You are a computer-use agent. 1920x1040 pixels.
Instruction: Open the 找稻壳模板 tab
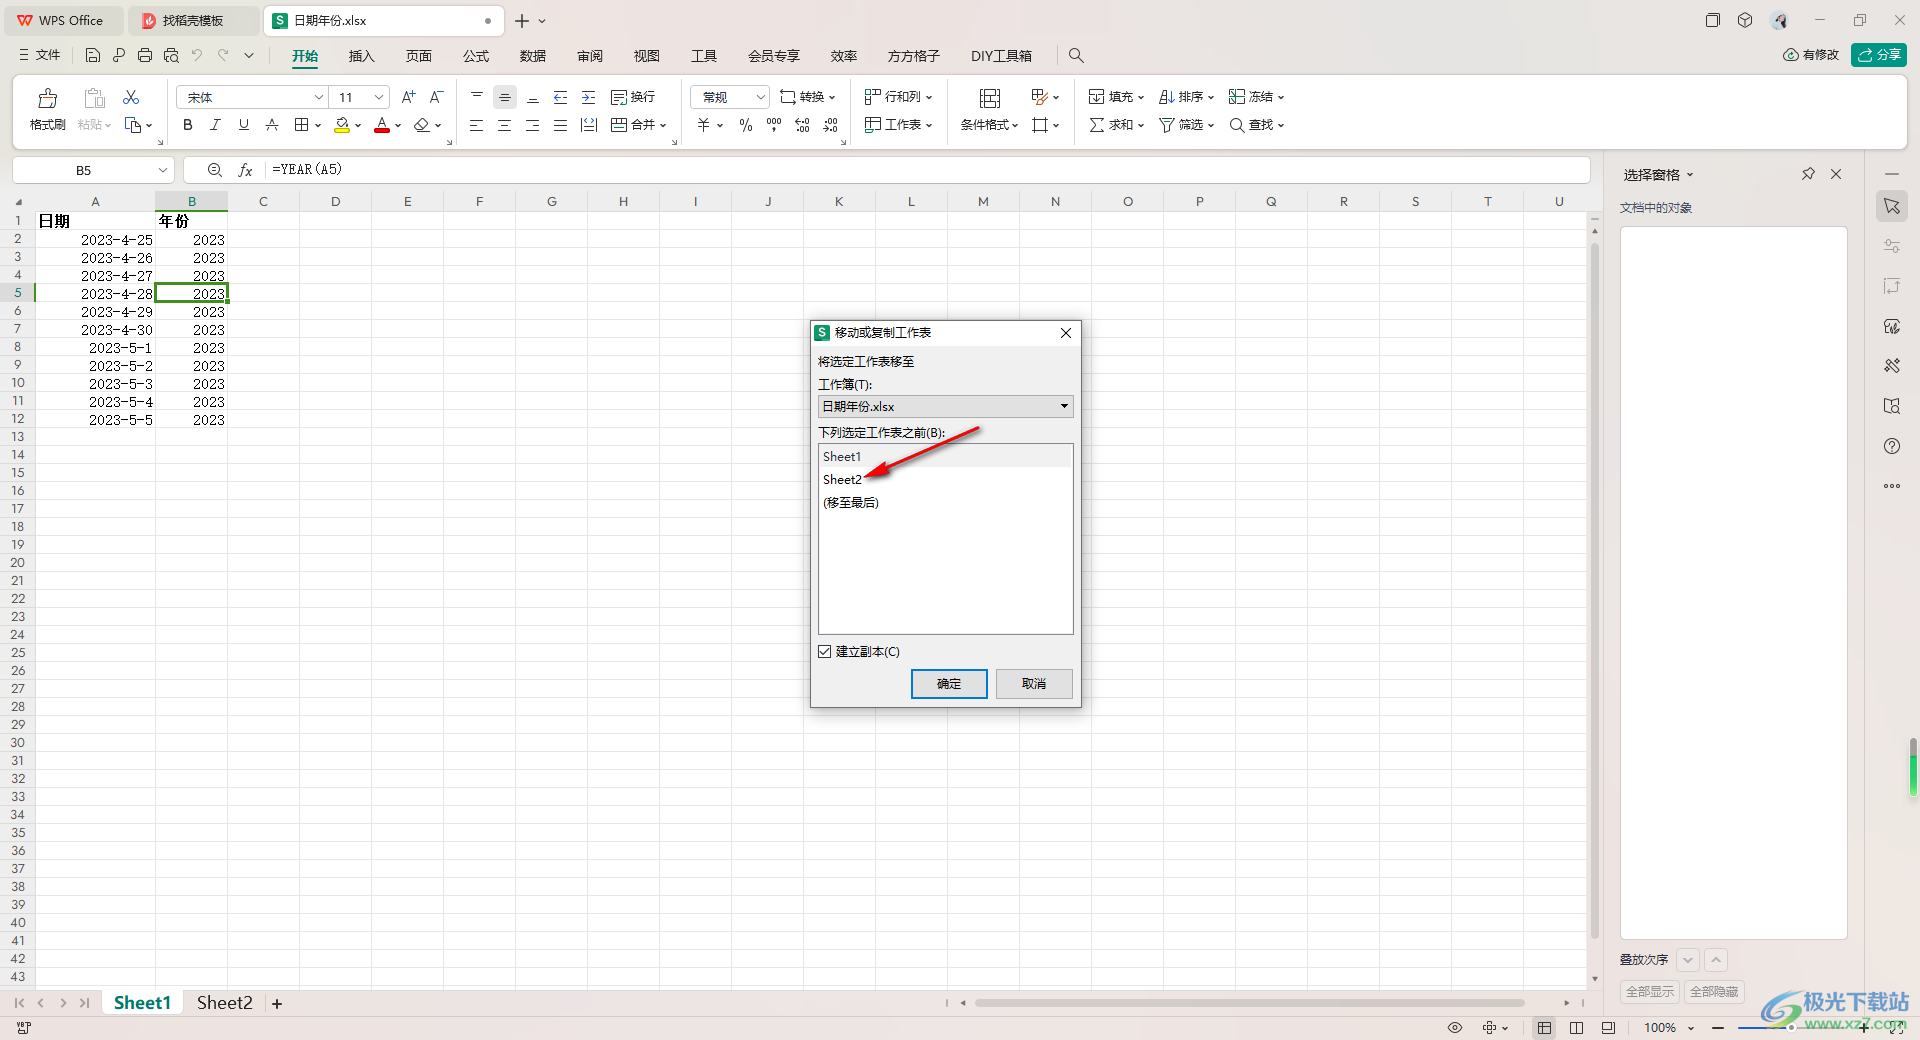pos(192,20)
